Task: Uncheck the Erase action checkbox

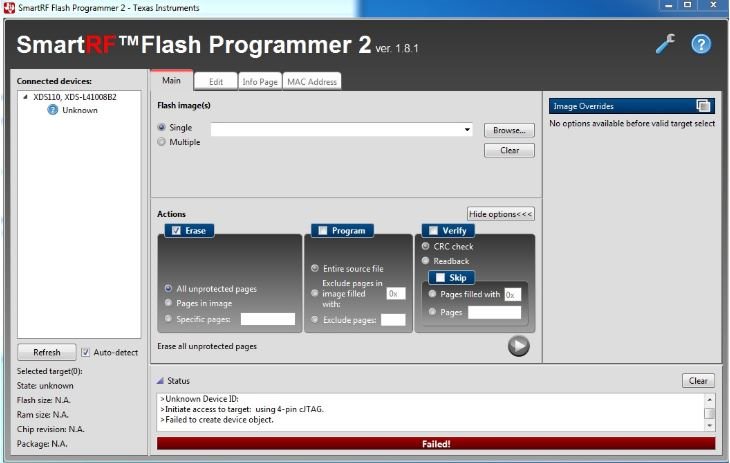Action: pos(176,231)
